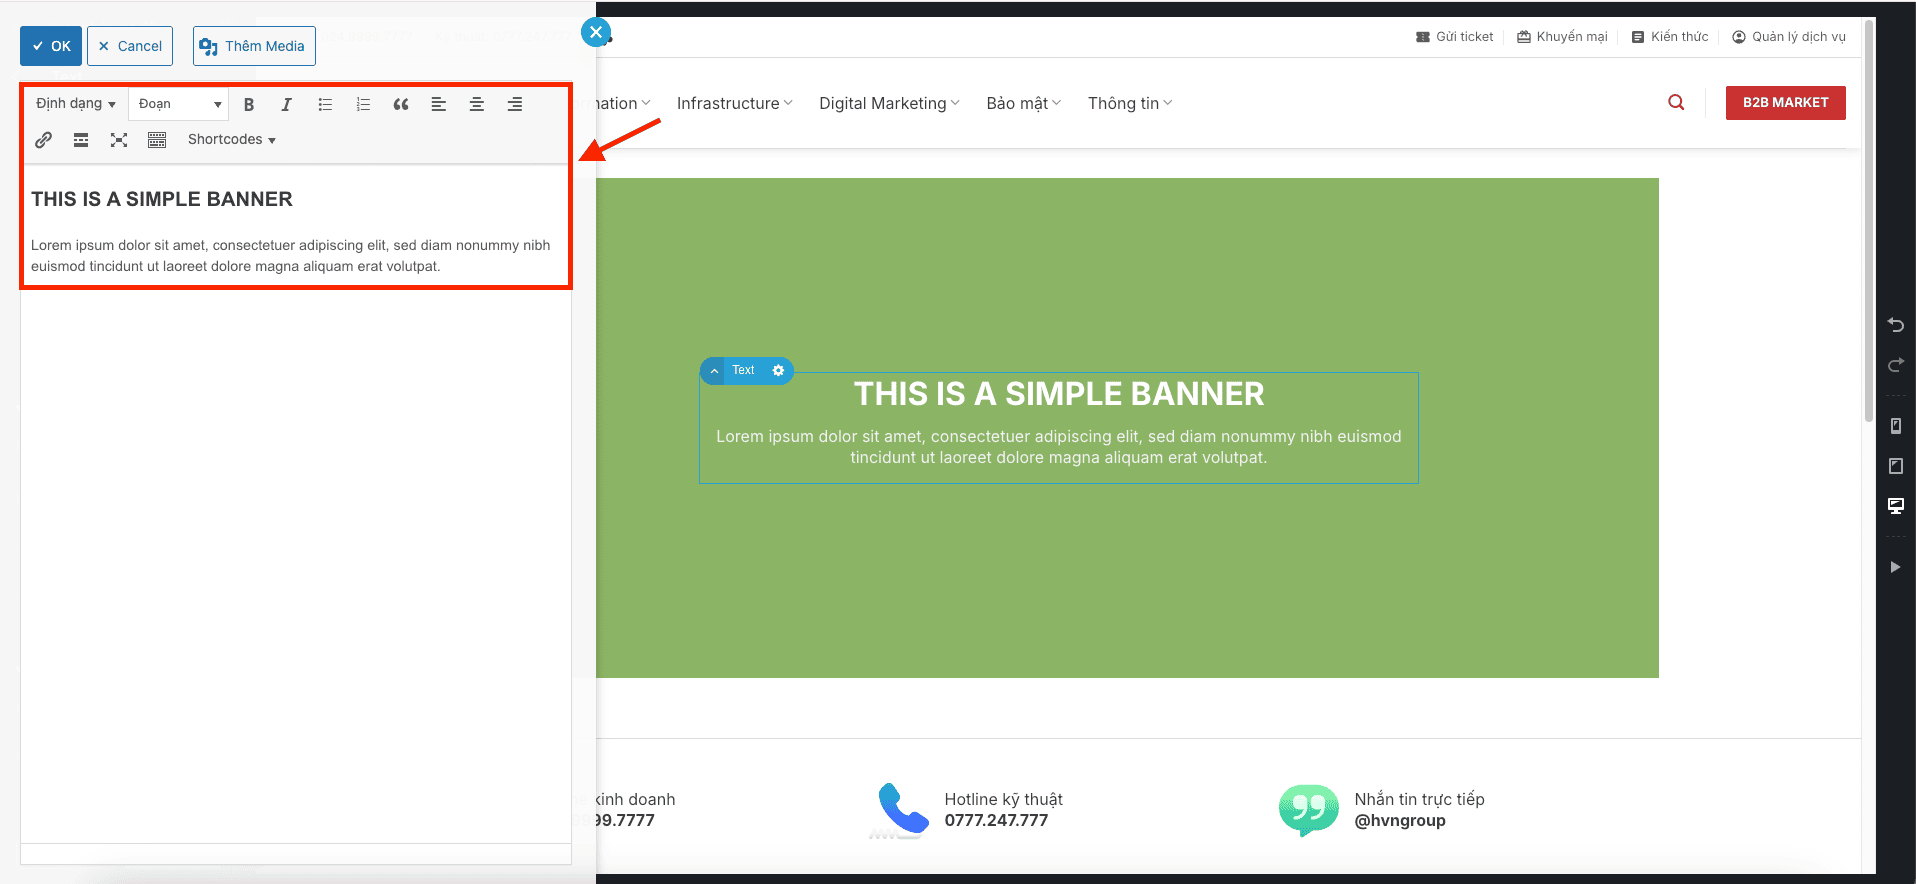Align text left
Viewport: 1916px width, 884px height.
tap(439, 104)
